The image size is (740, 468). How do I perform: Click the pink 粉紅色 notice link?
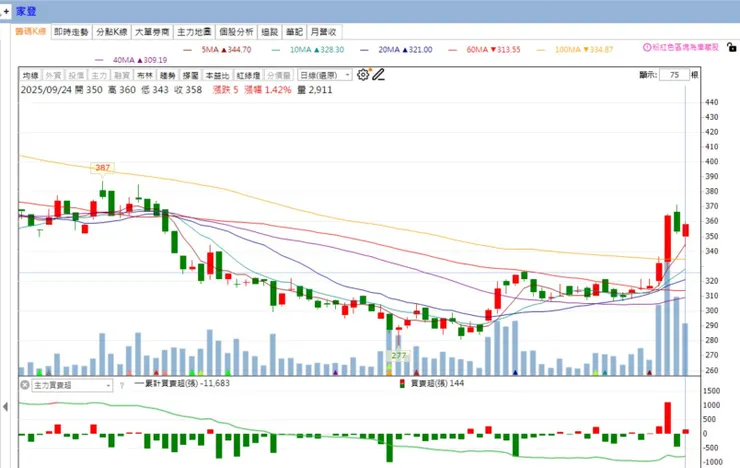[685, 47]
